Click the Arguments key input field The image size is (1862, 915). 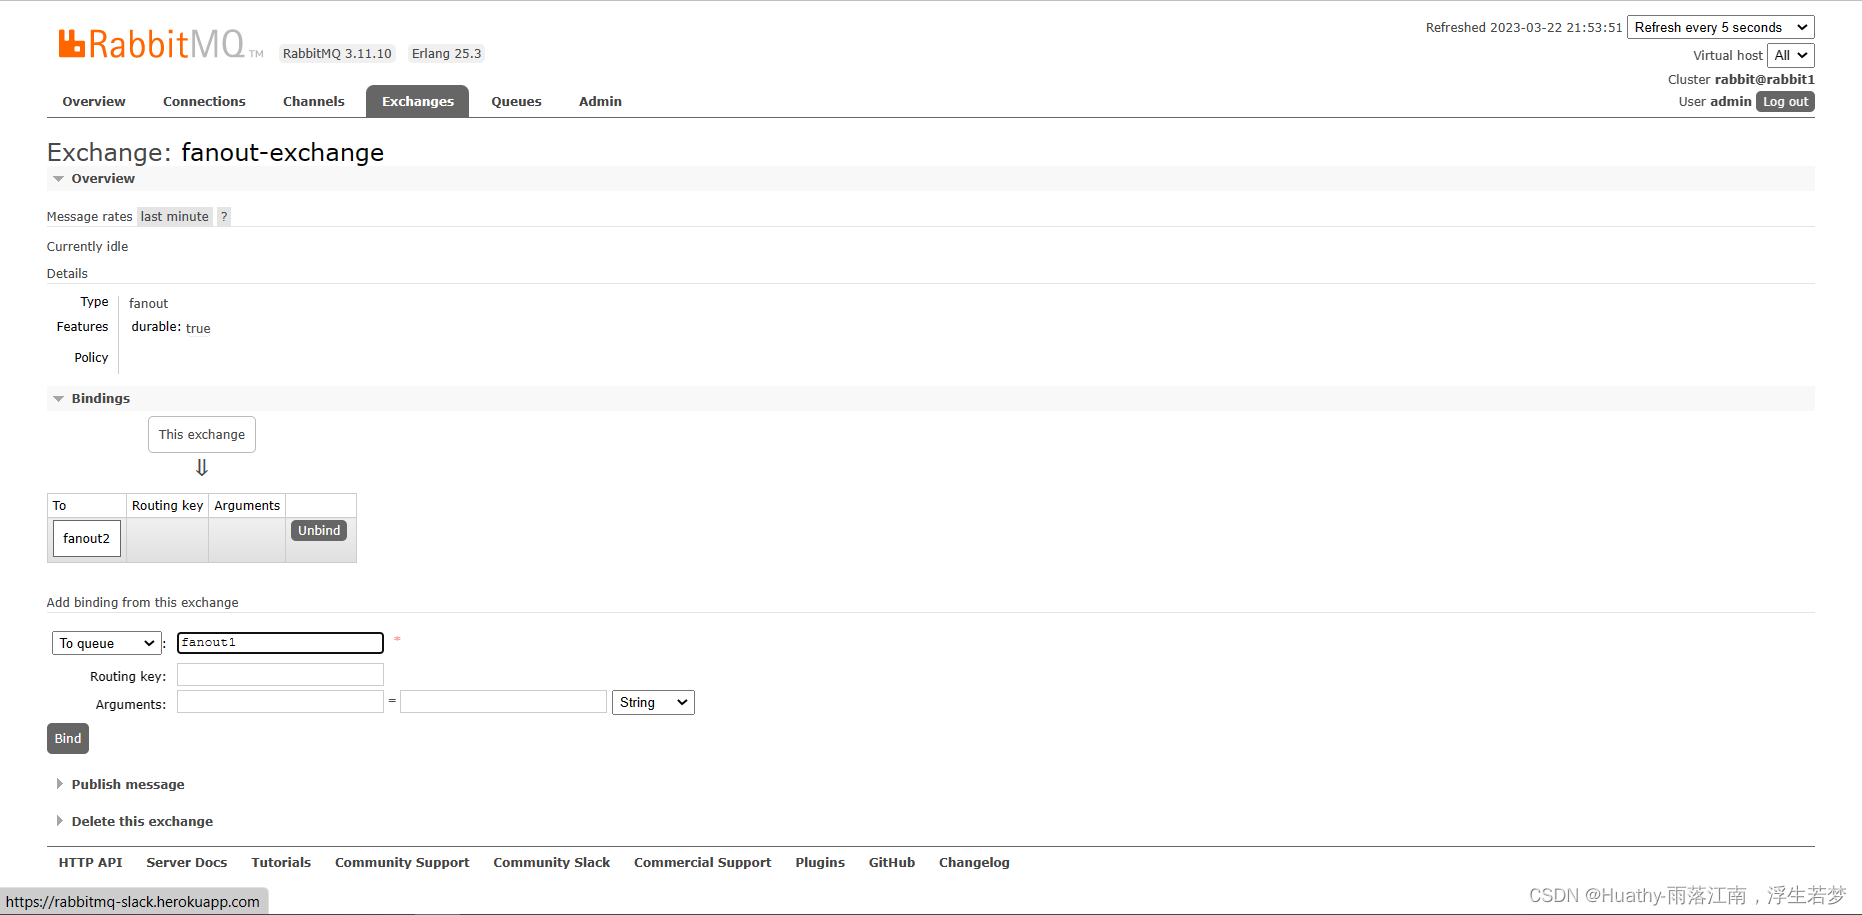click(280, 702)
